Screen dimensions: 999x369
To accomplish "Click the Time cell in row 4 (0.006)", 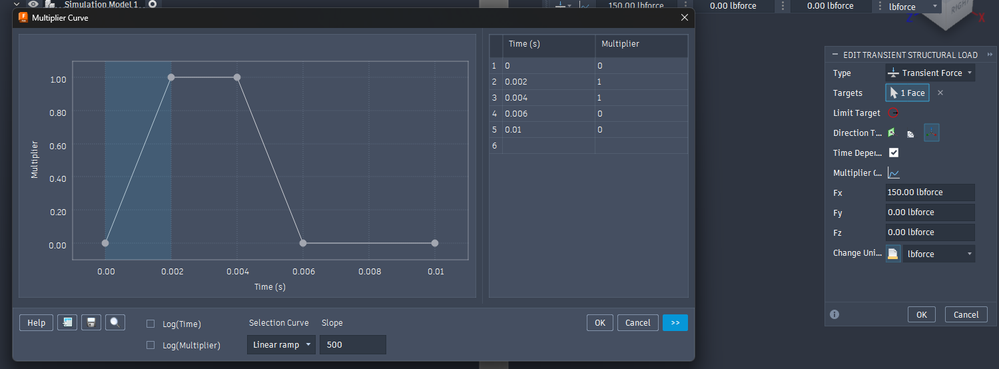I will pos(549,113).
